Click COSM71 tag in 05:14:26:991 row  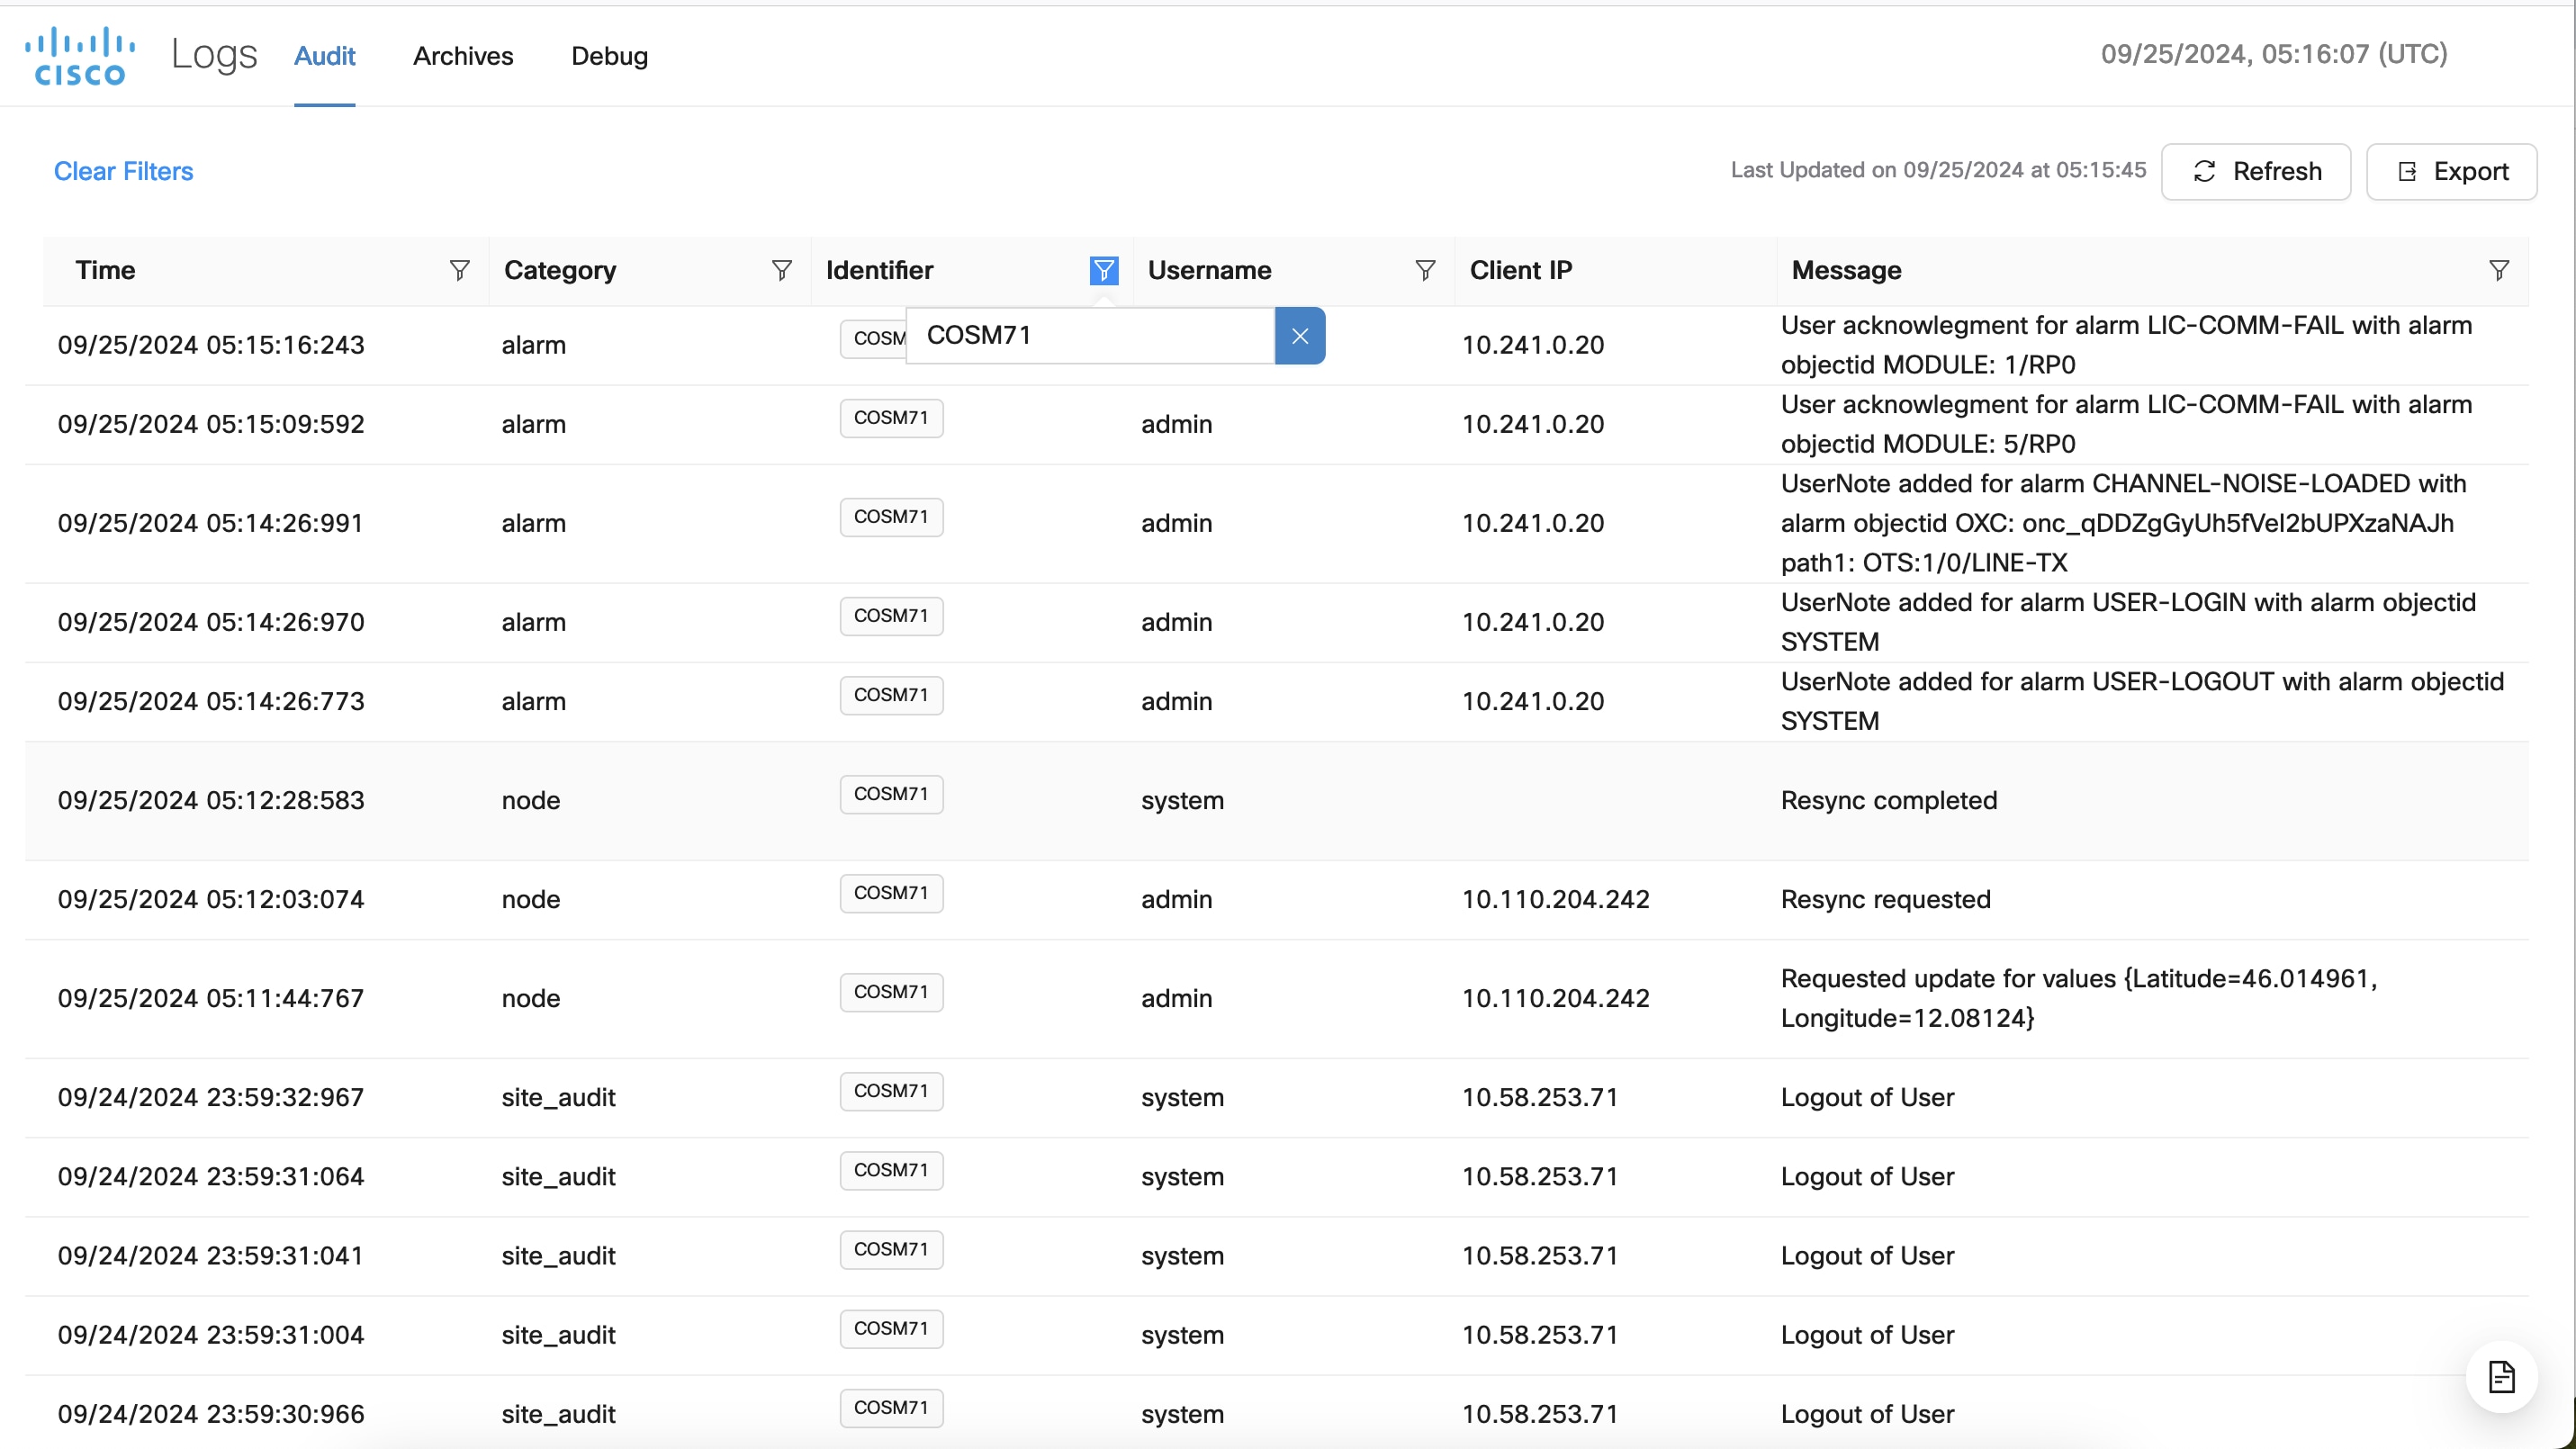[891, 517]
